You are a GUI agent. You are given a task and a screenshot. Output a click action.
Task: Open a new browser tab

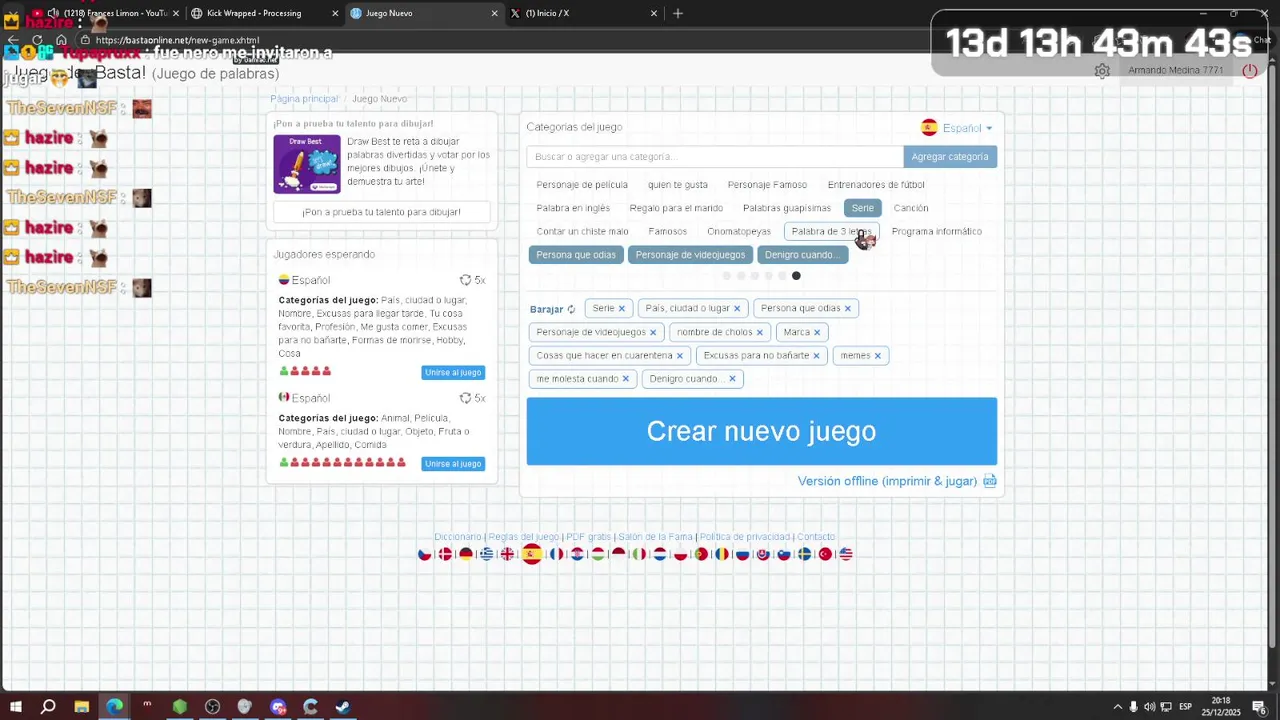[x=678, y=13]
